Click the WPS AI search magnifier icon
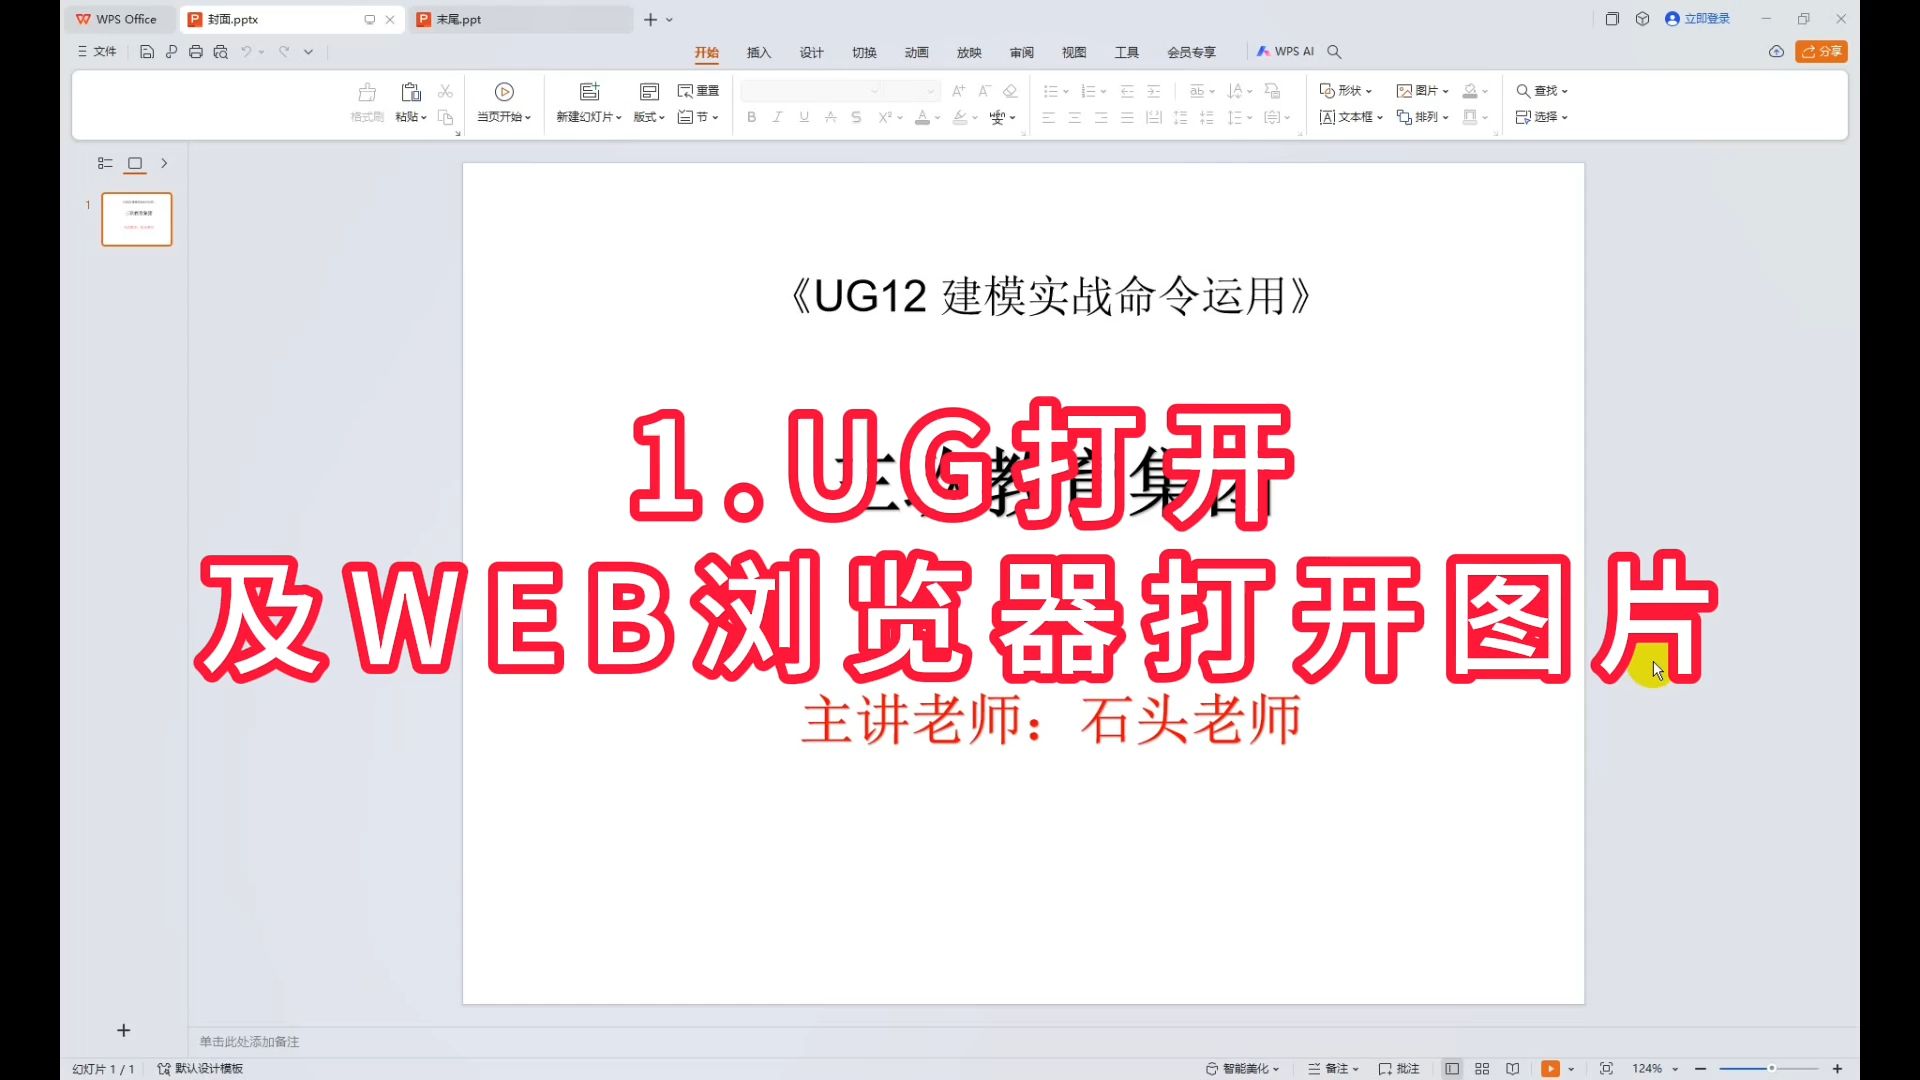The image size is (1920, 1080). (1334, 52)
